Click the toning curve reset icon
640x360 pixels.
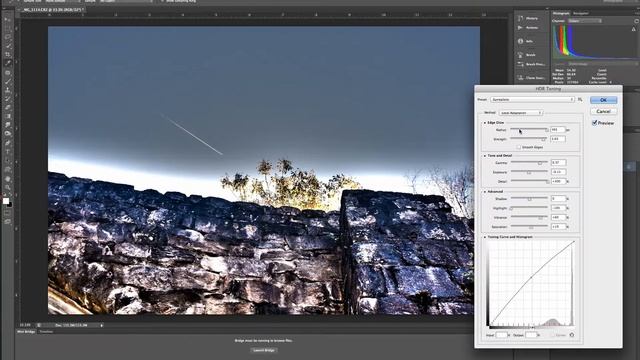point(572,335)
